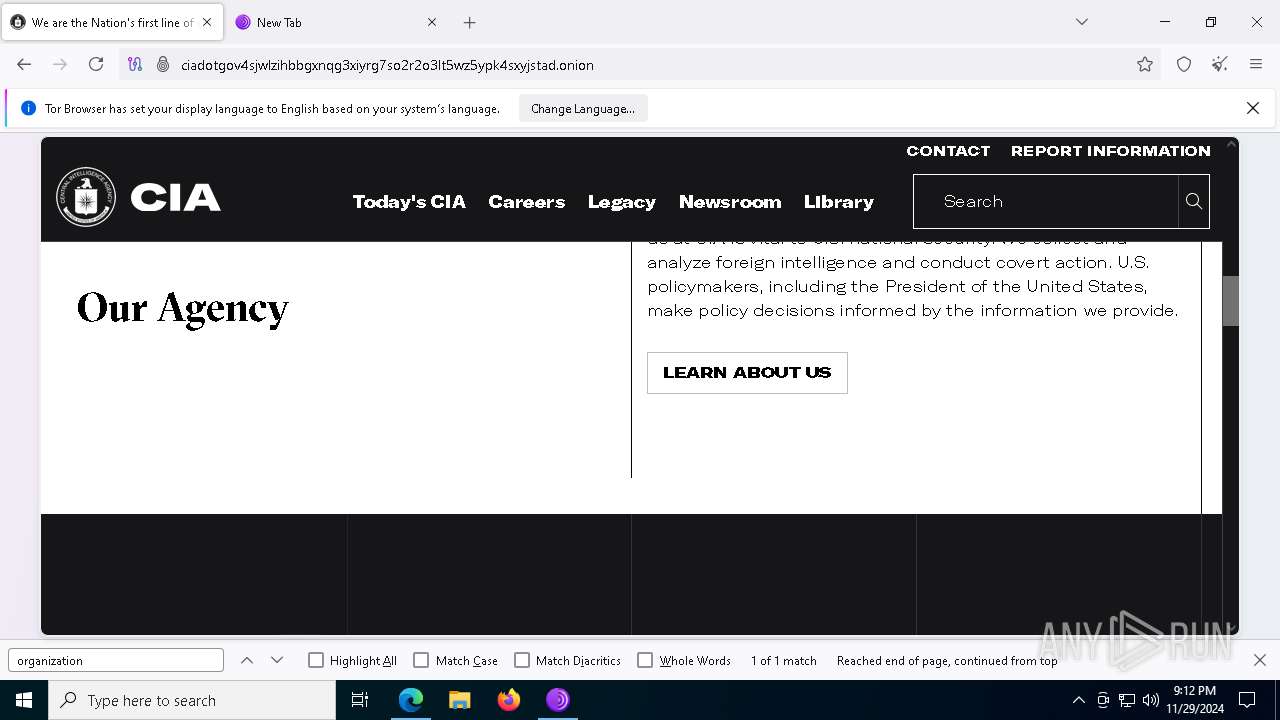The width and height of the screenshot is (1280, 720).
Task: Click the CIA seal logo
Action: (86, 197)
